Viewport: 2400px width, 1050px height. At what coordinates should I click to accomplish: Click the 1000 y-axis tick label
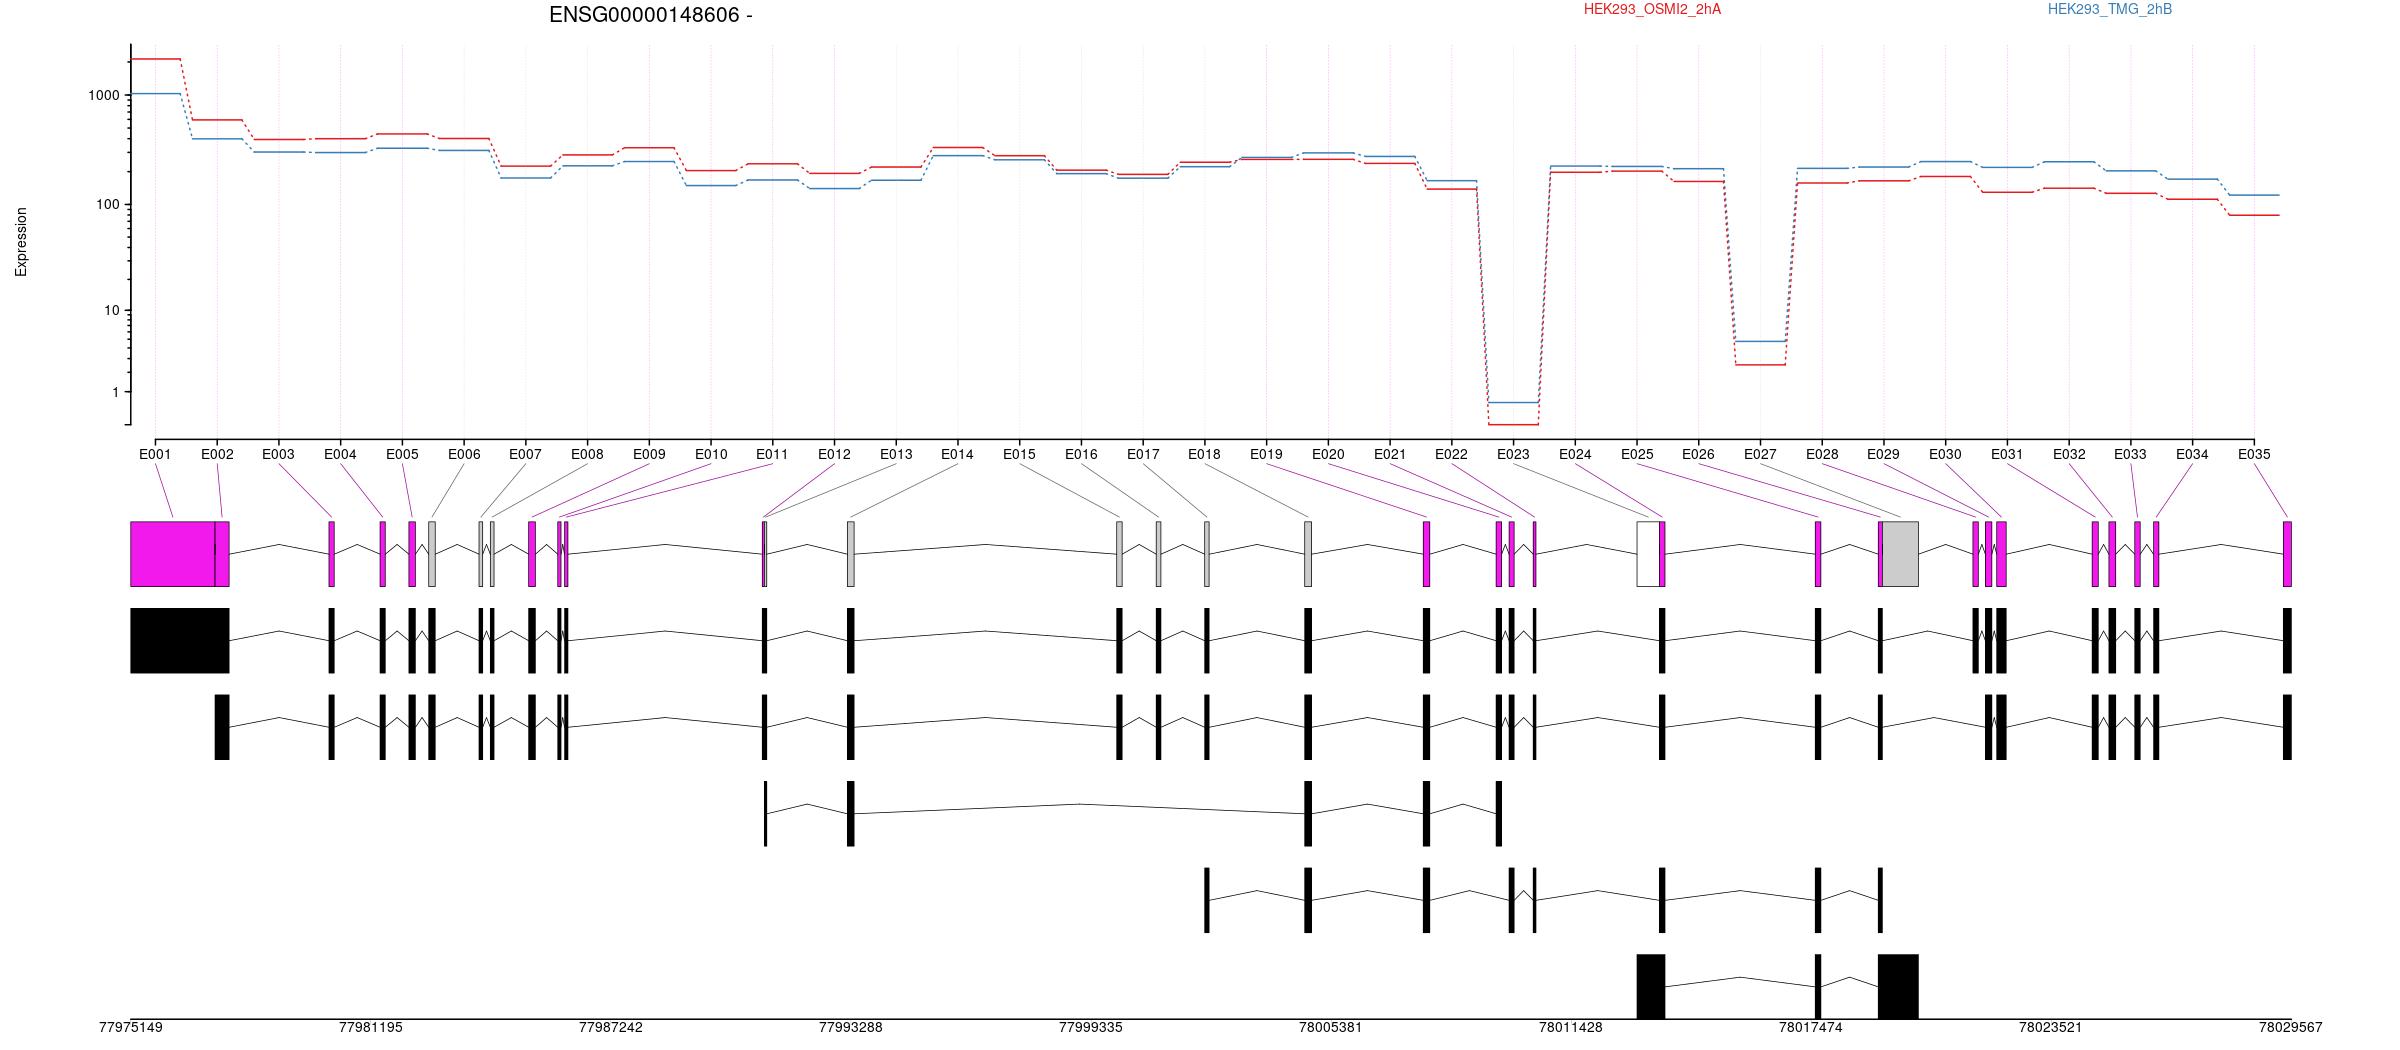tap(104, 96)
